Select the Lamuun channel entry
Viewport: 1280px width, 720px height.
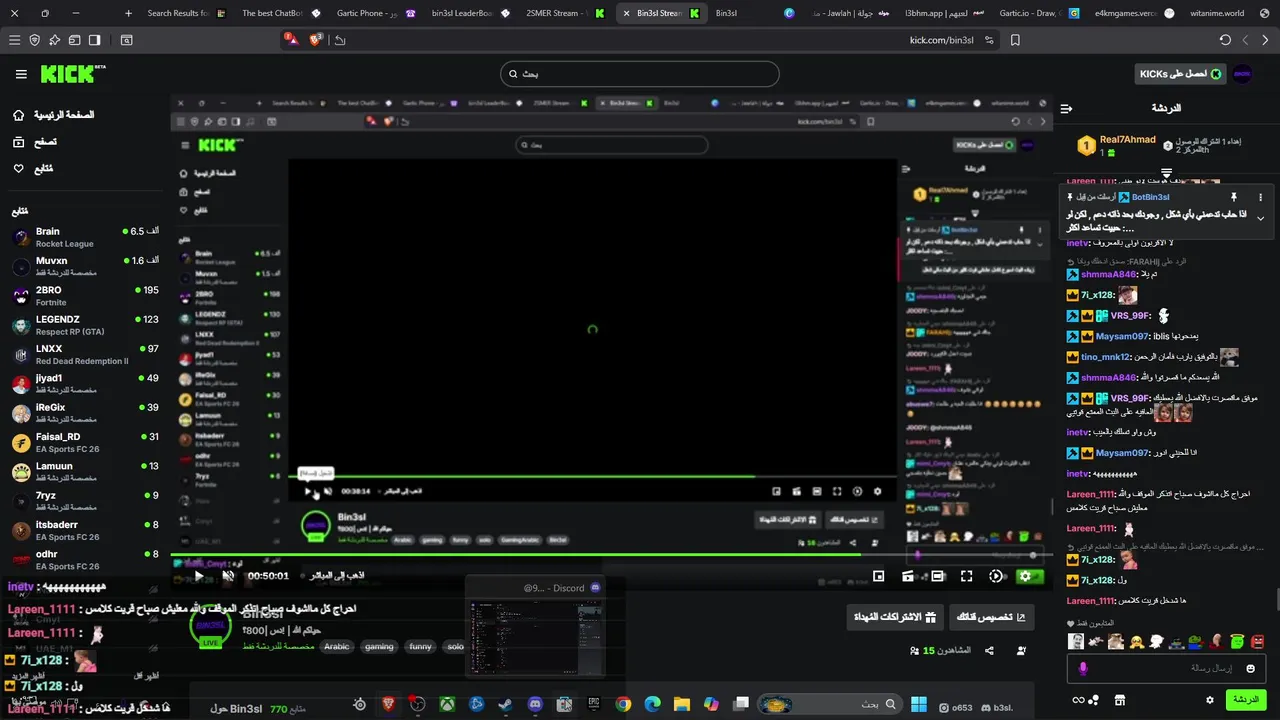pyautogui.click(x=85, y=472)
